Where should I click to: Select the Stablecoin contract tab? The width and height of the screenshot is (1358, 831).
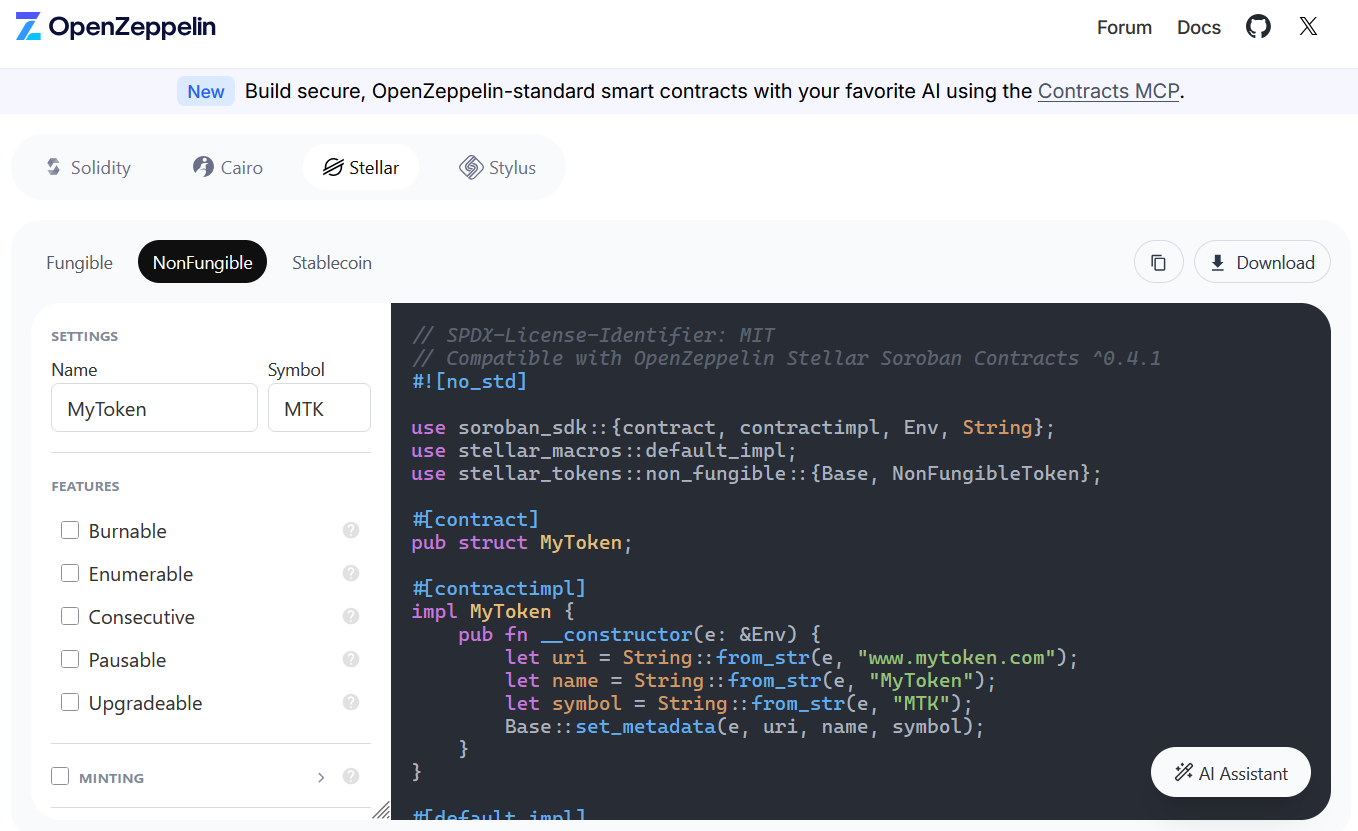[x=332, y=262]
